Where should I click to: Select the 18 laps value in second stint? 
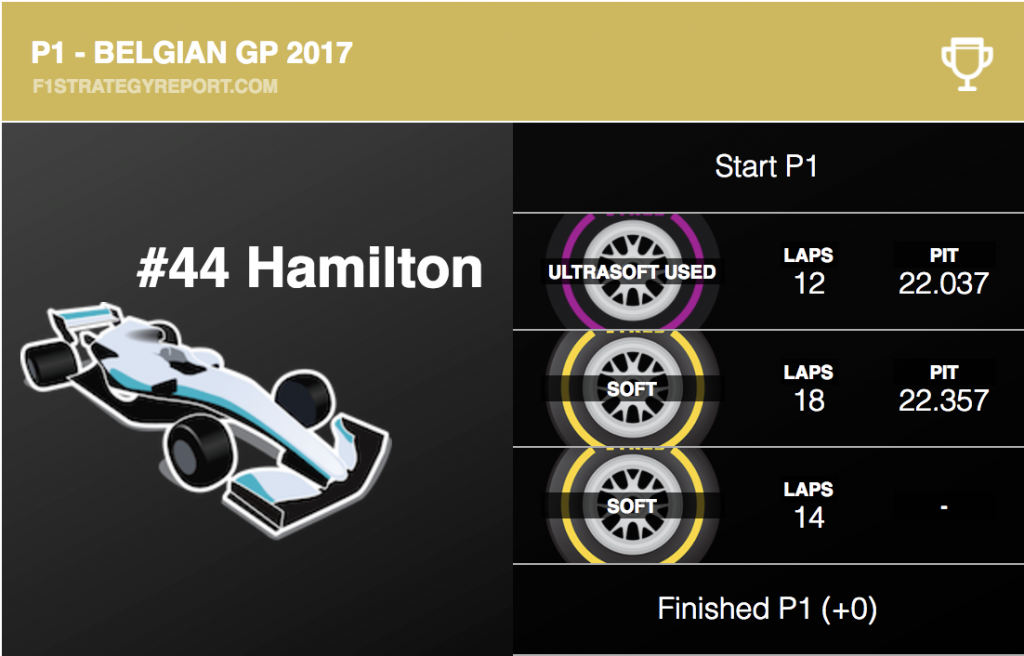point(809,401)
